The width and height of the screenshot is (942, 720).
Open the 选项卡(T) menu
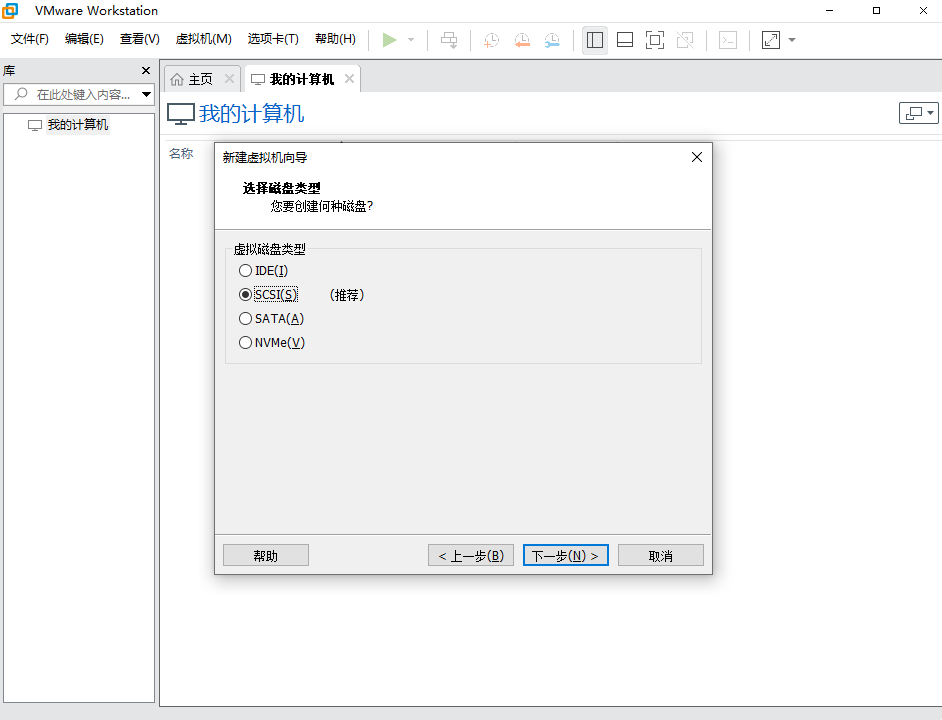tap(273, 39)
